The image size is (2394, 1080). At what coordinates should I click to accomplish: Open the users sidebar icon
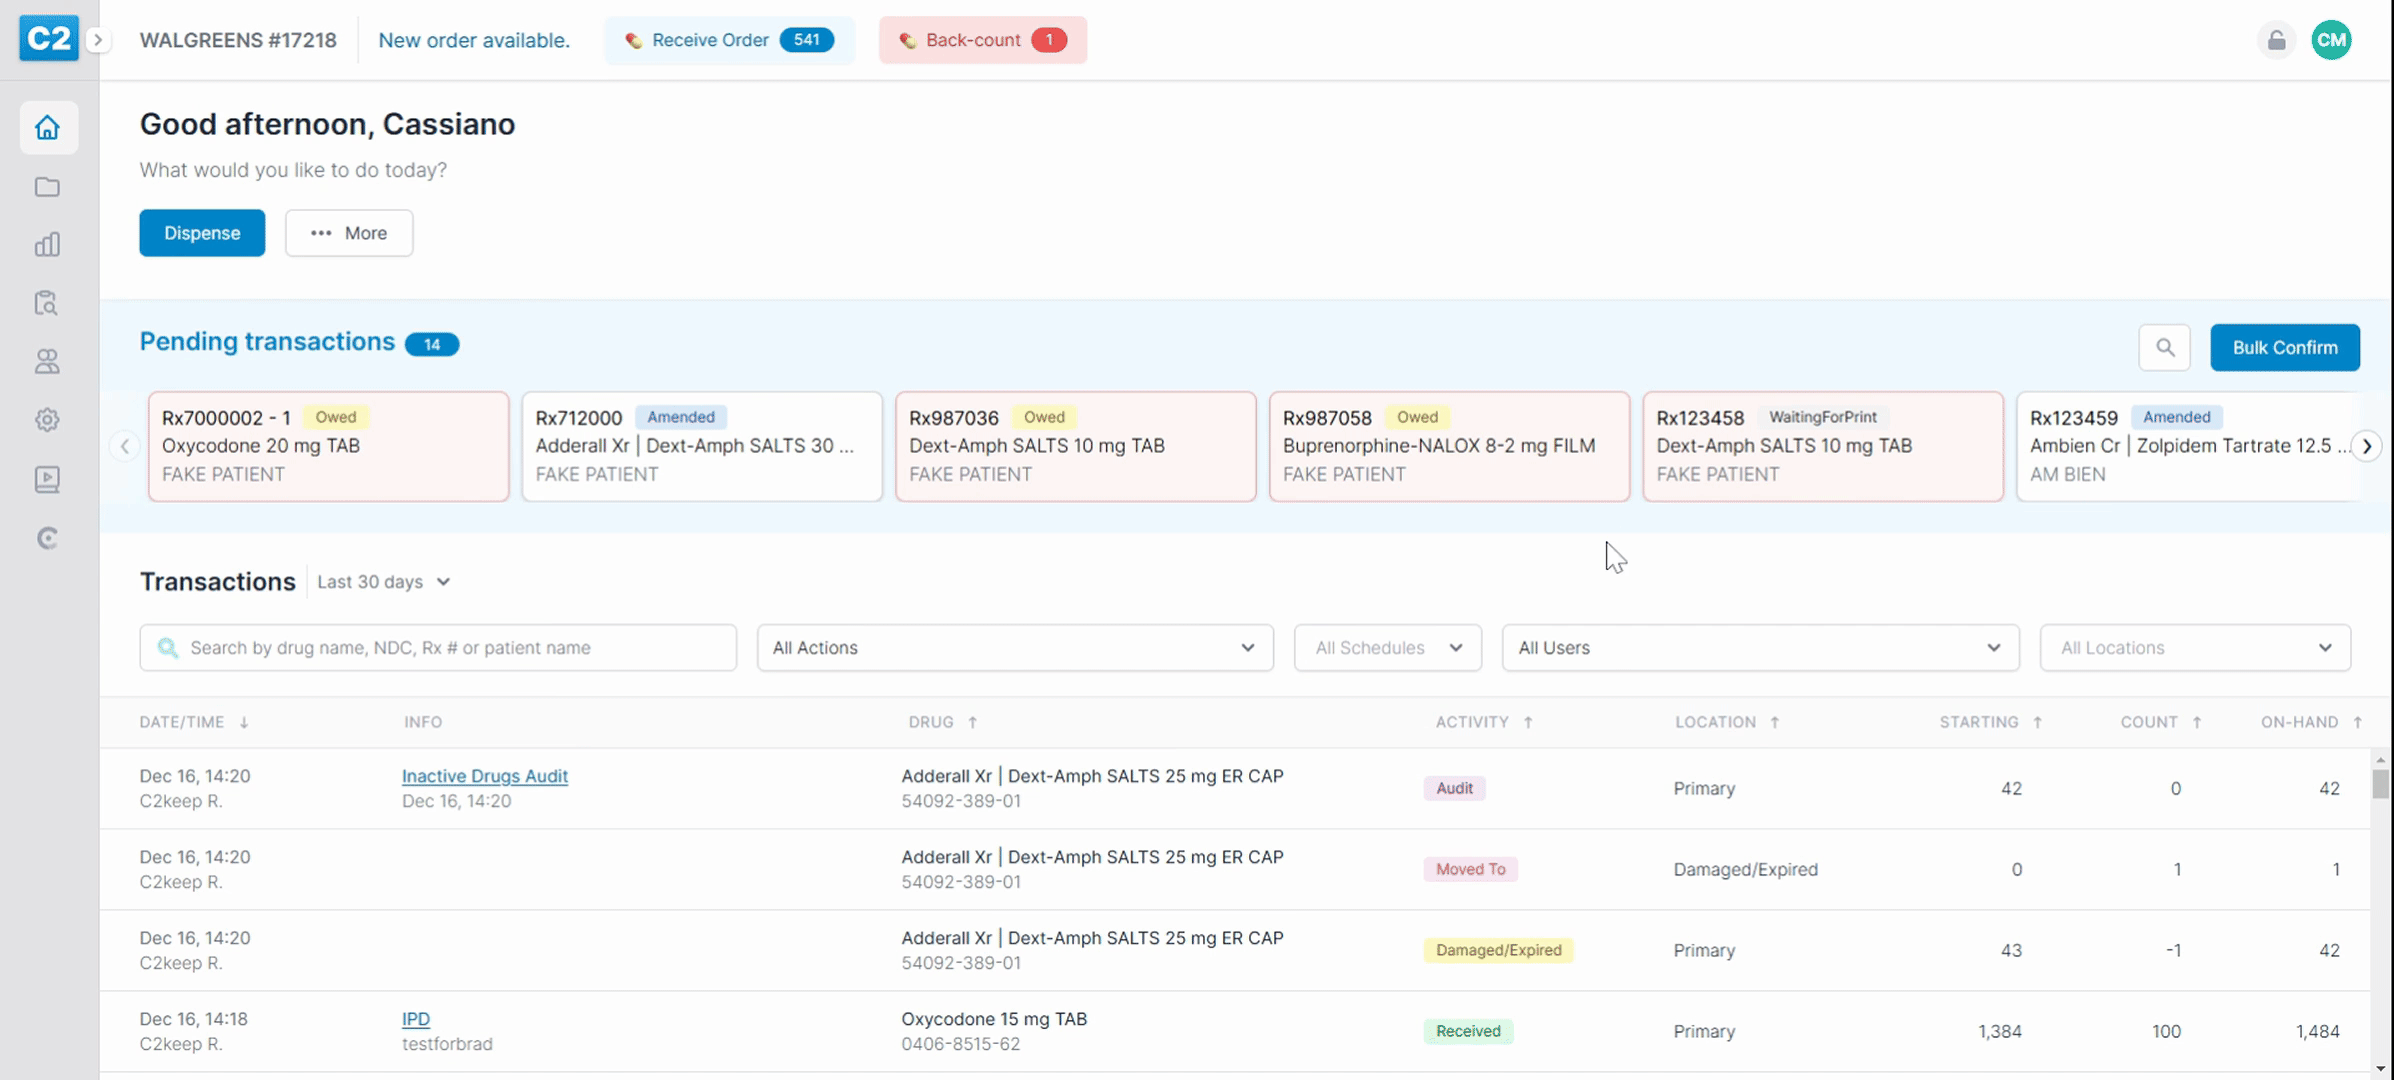47,361
